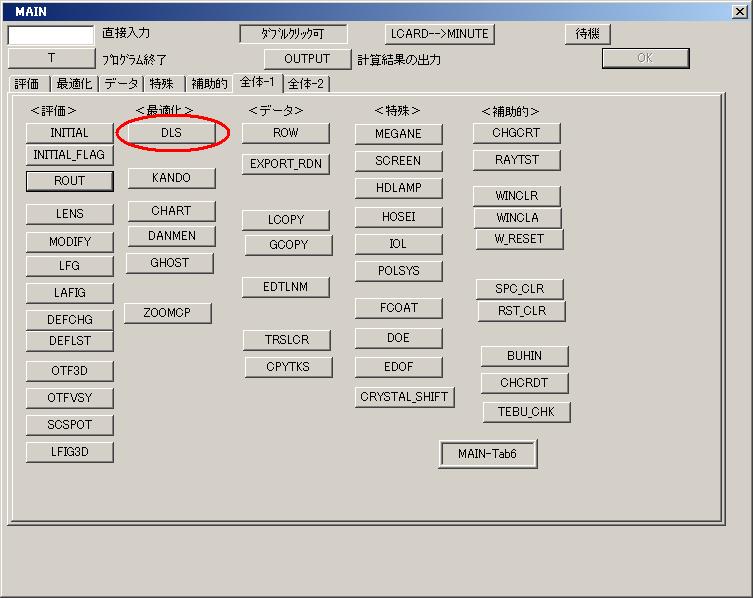Click the RST_CLR button
Screen dimensions: 753x598
coord(522,311)
